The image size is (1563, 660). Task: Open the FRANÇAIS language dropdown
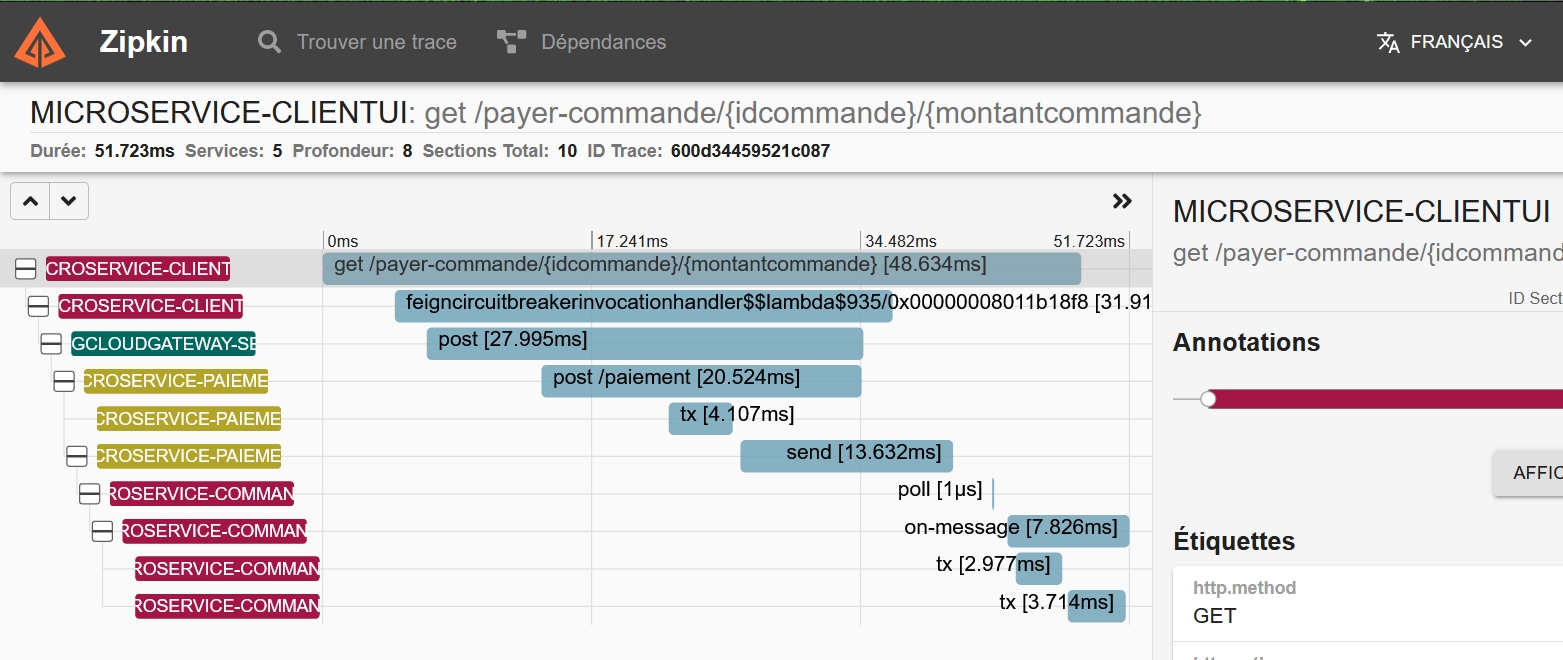click(1455, 42)
